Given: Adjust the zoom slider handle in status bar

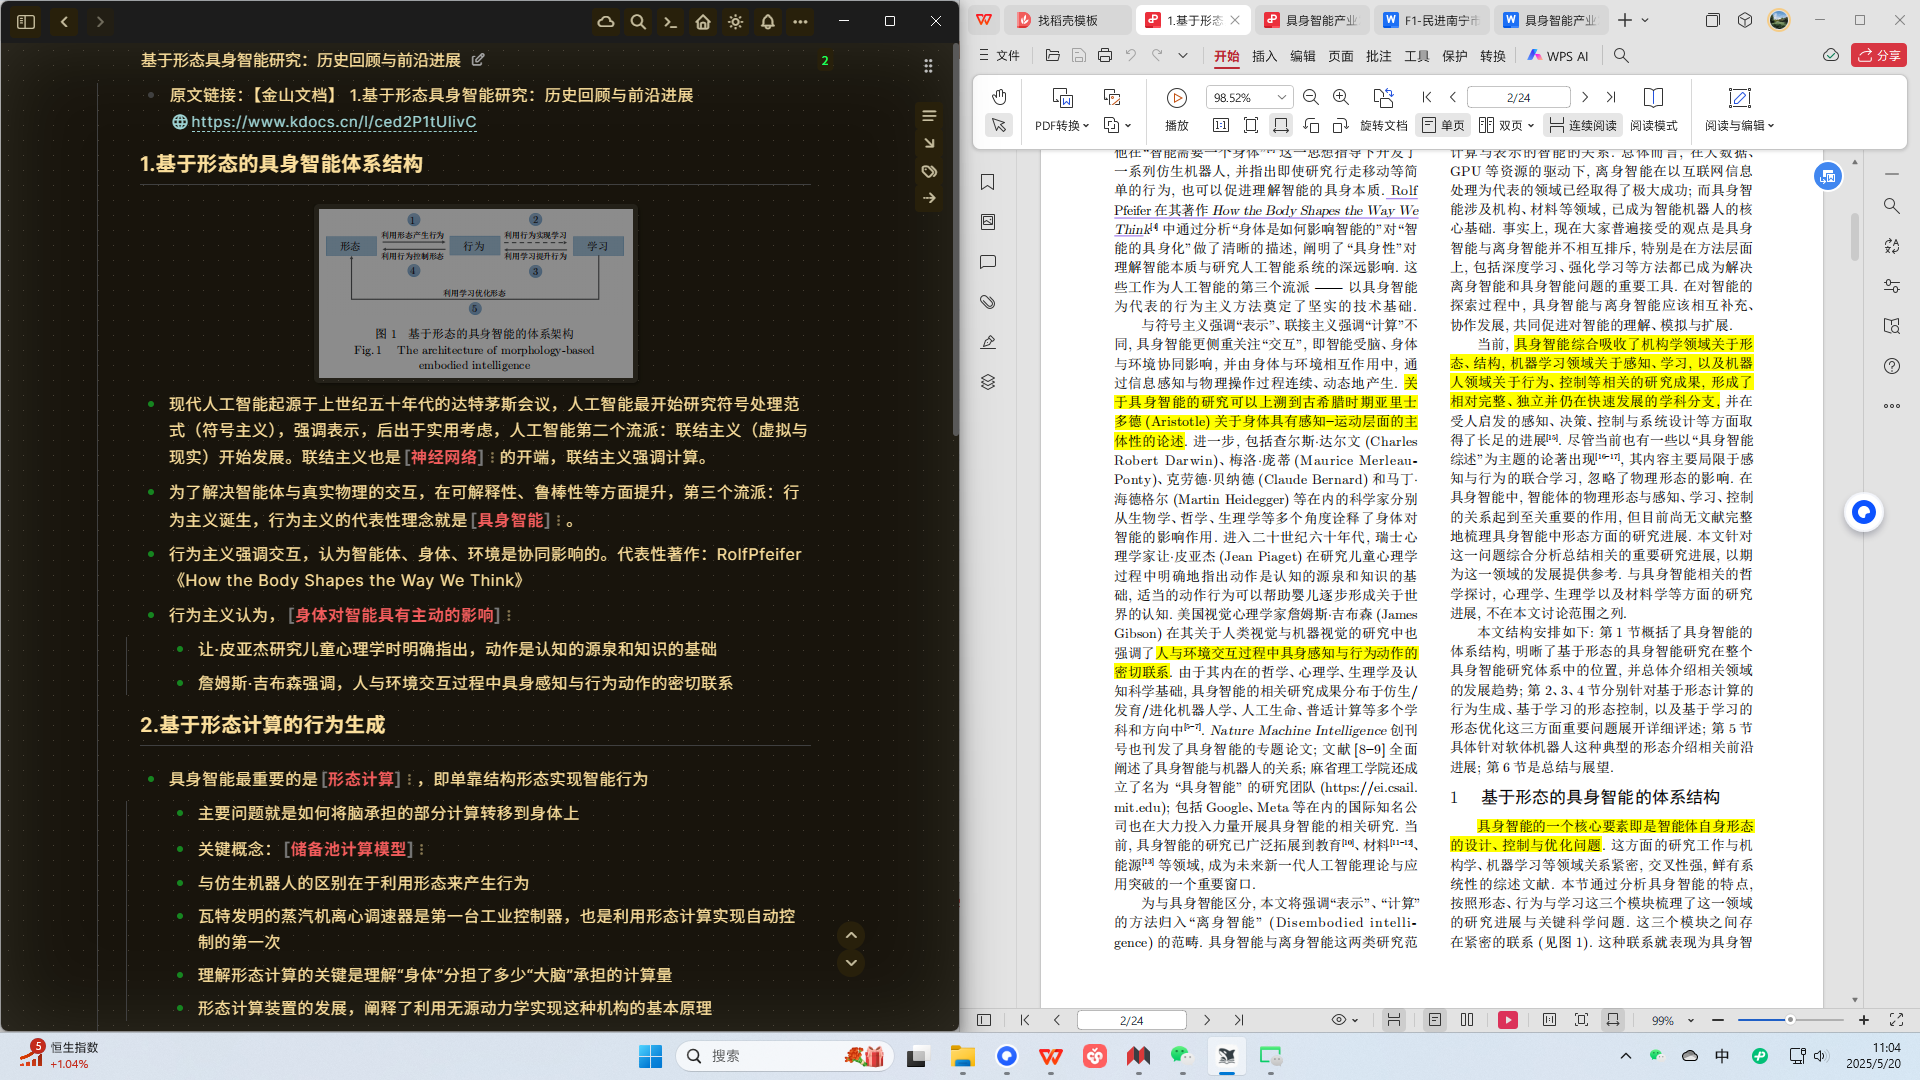Looking at the screenshot, I should (1790, 1020).
